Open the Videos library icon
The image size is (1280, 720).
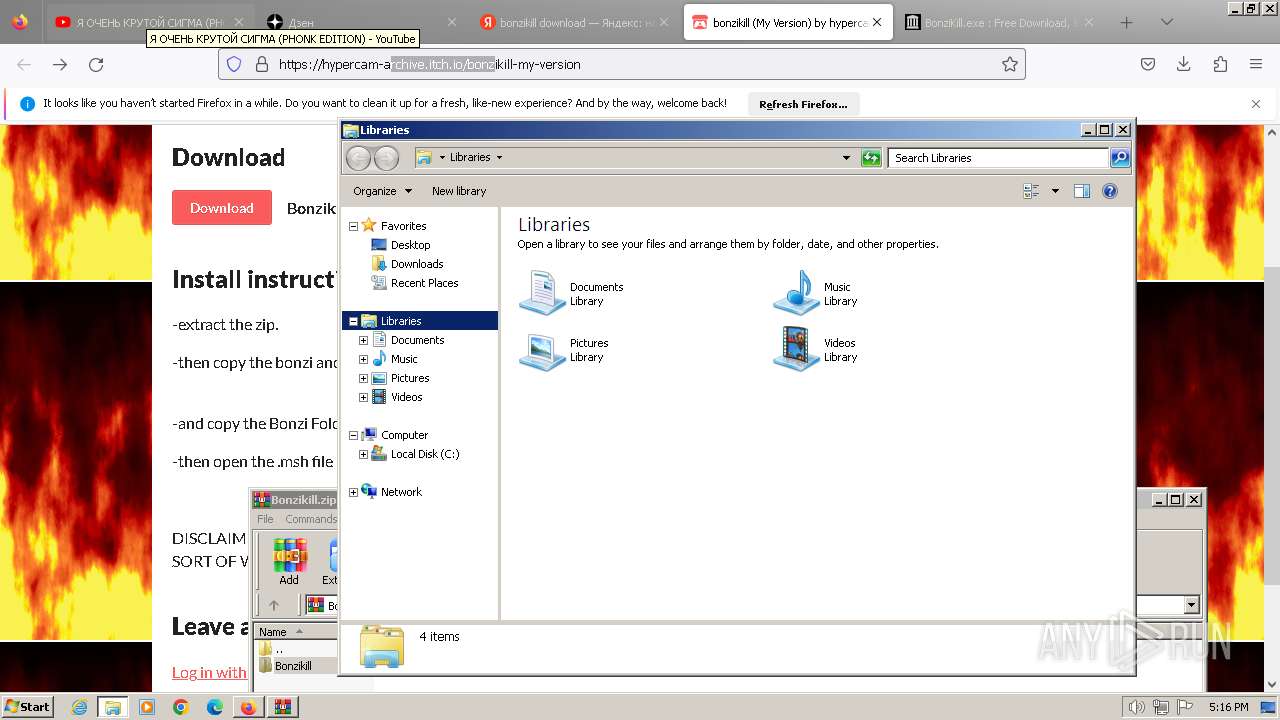click(797, 349)
